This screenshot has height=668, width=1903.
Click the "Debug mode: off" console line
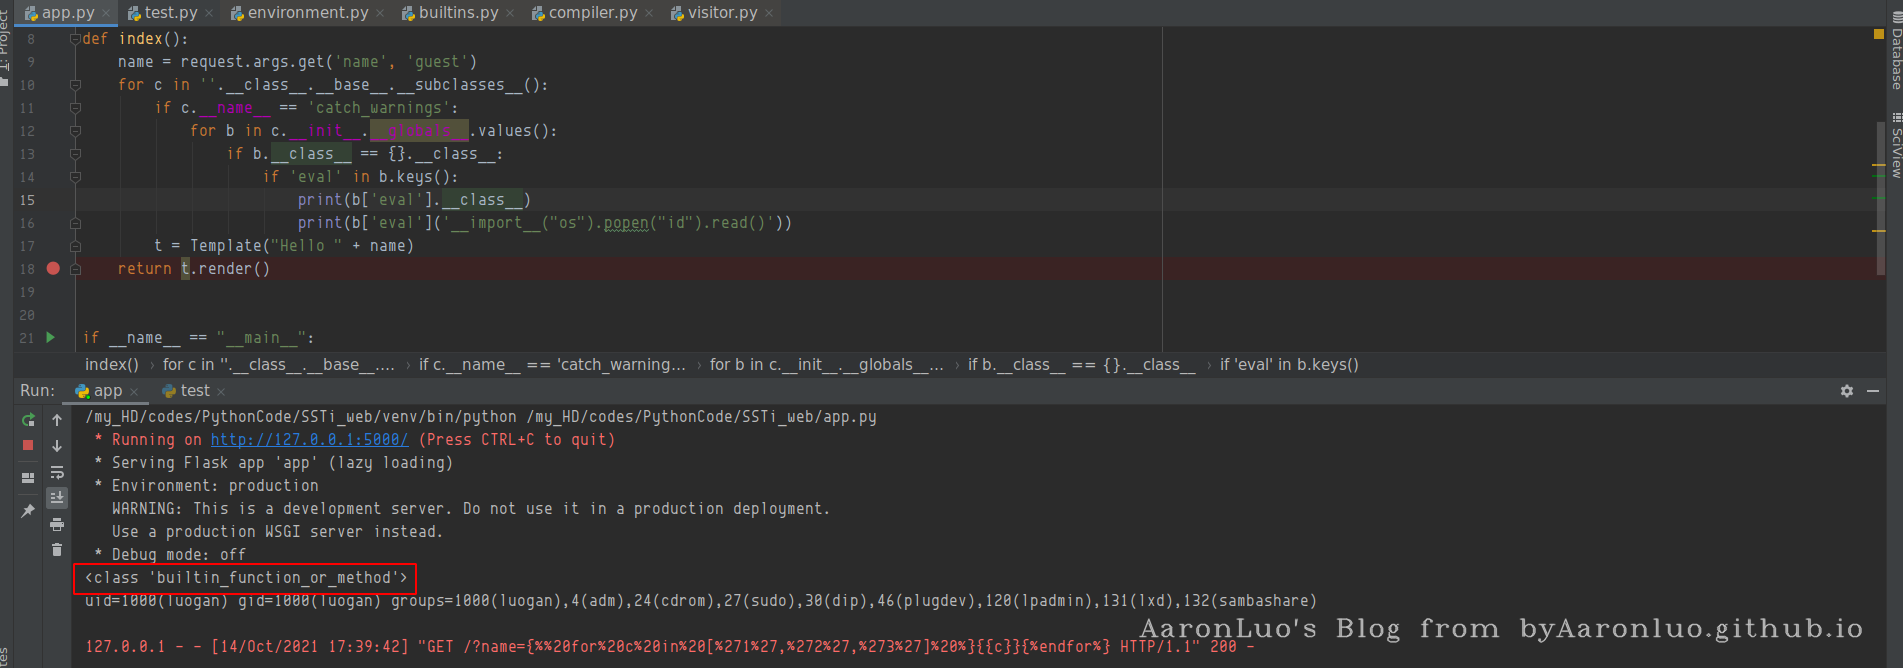click(x=170, y=555)
